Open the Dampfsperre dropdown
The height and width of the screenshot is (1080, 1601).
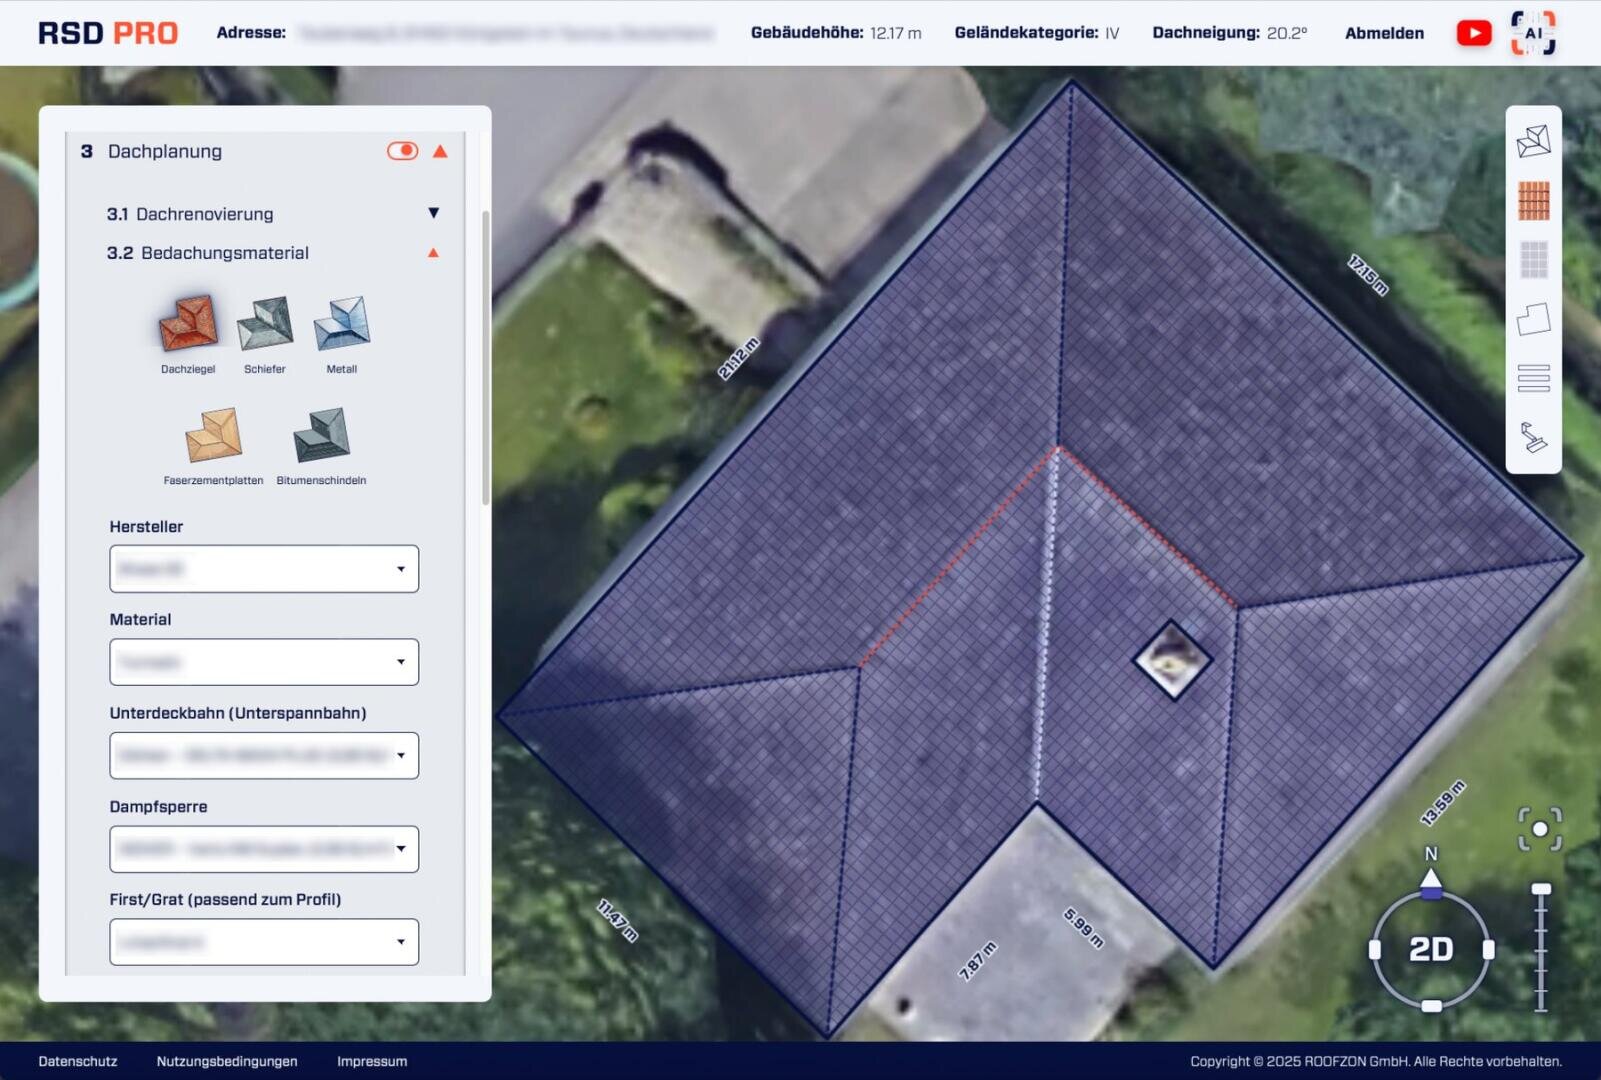coord(263,848)
